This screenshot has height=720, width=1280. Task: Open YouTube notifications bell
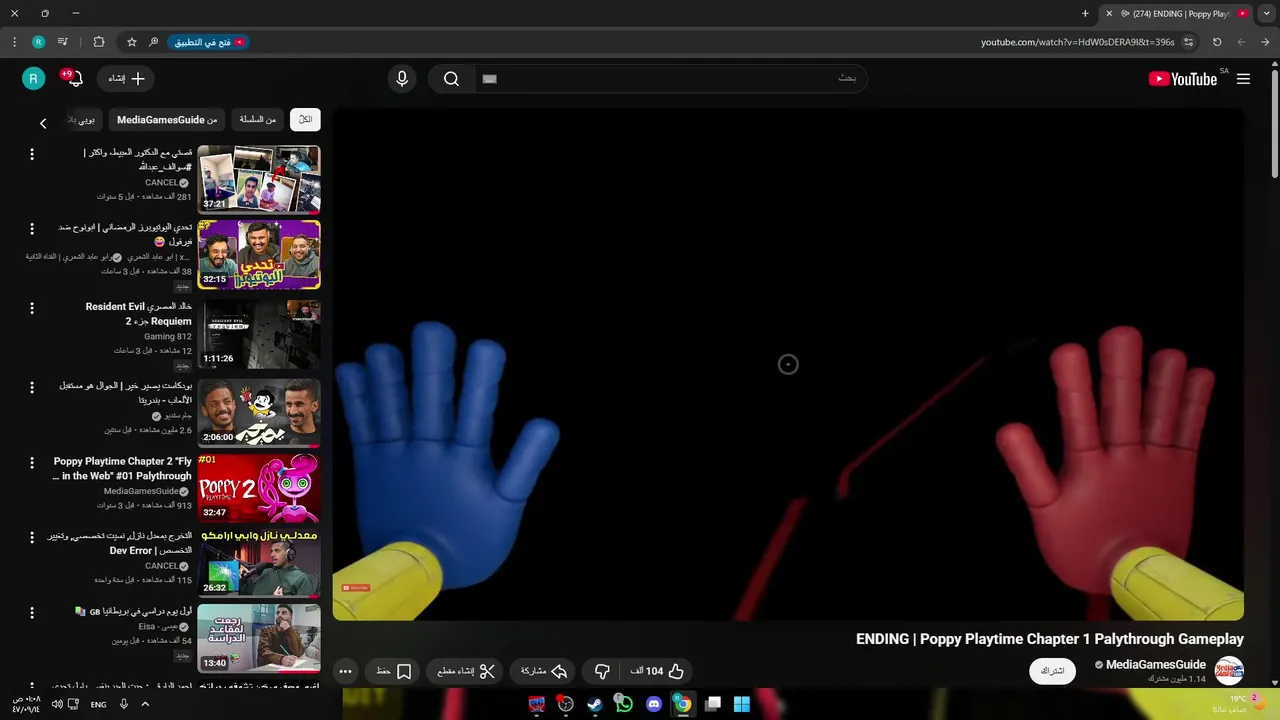[73, 78]
